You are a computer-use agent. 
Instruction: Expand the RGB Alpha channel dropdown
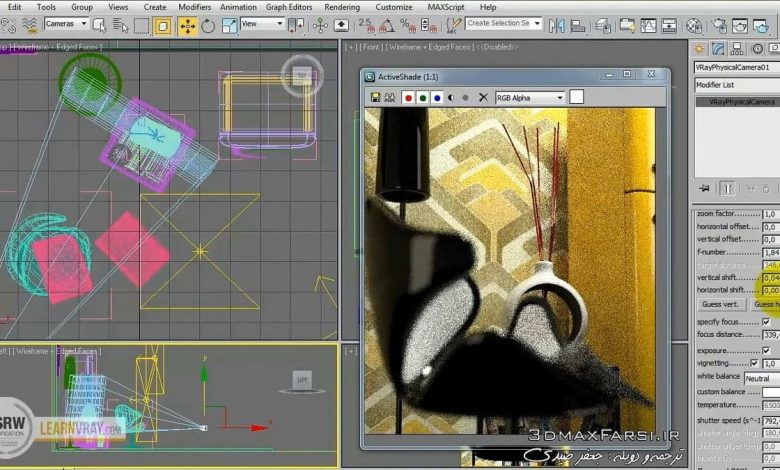[x=530, y=97]
